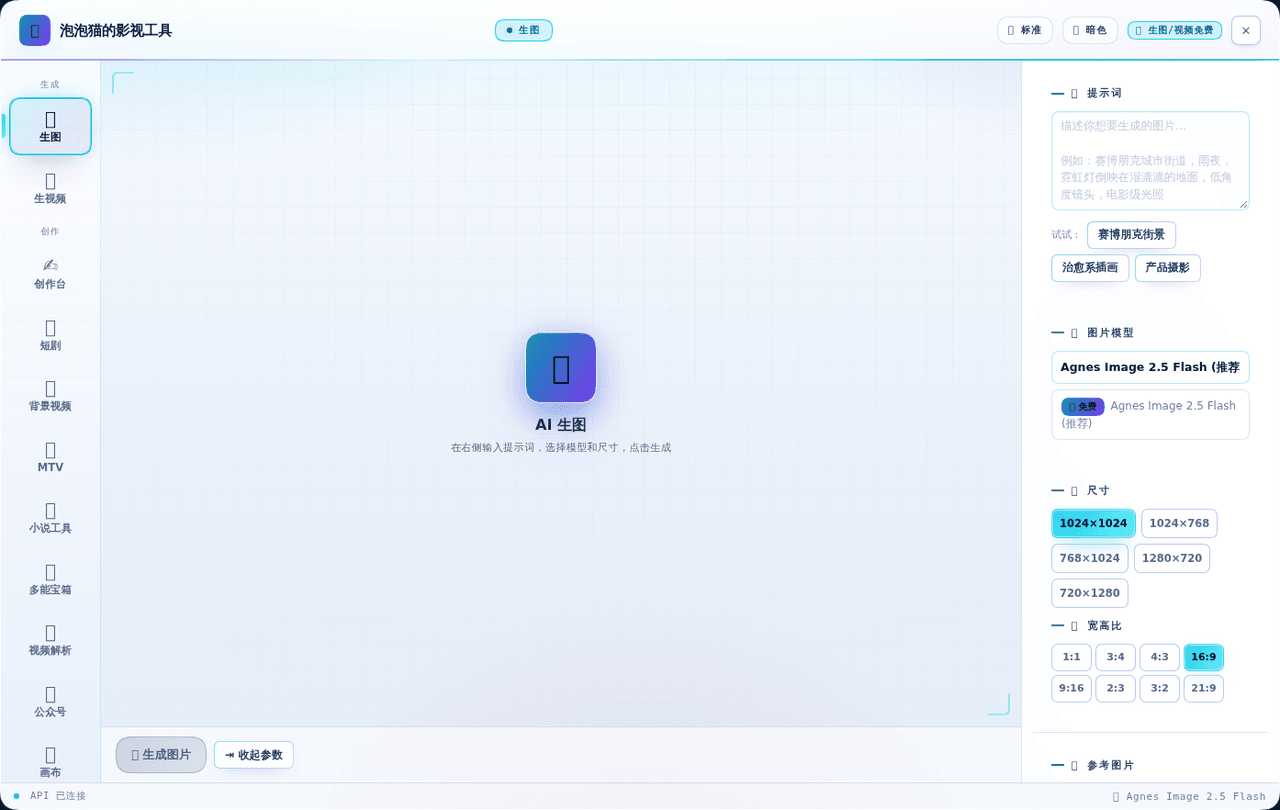
Task: Select the 3:2 aspect ratio
Action: pyautogui.click(x=1159, y=688)
